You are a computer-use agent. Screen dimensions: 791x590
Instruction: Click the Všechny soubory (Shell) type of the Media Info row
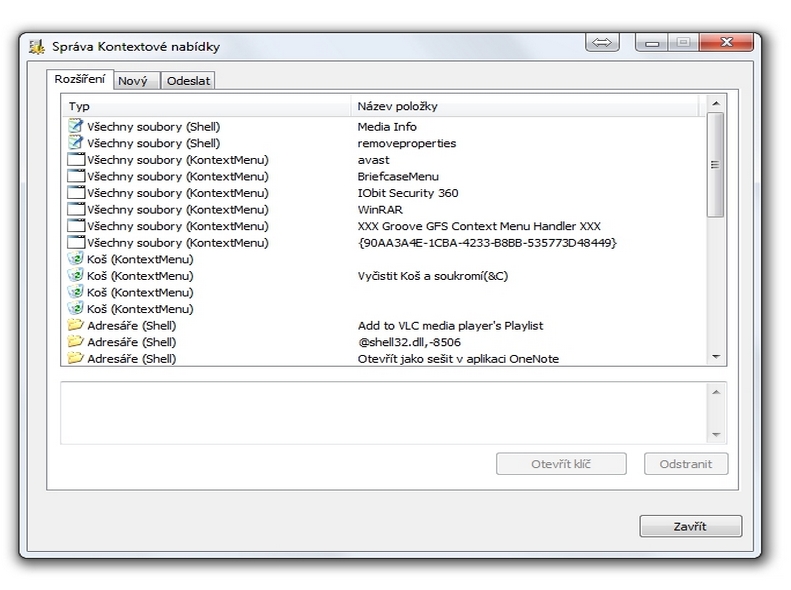coord(153,127)
